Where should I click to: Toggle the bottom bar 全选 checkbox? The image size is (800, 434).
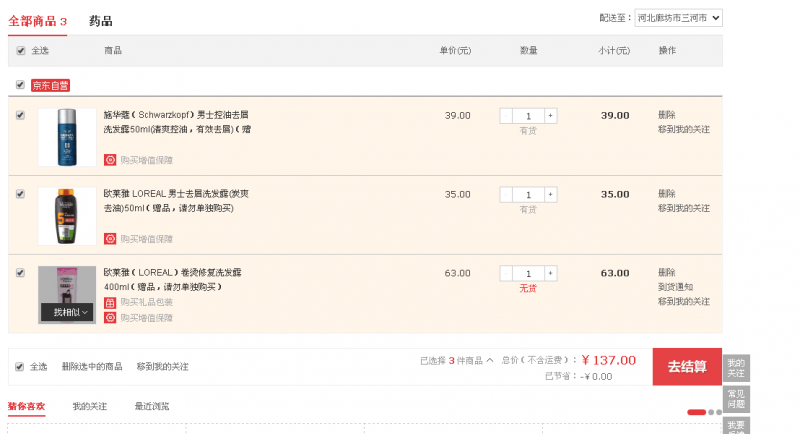pyautogui.click(x=19, y=367)
